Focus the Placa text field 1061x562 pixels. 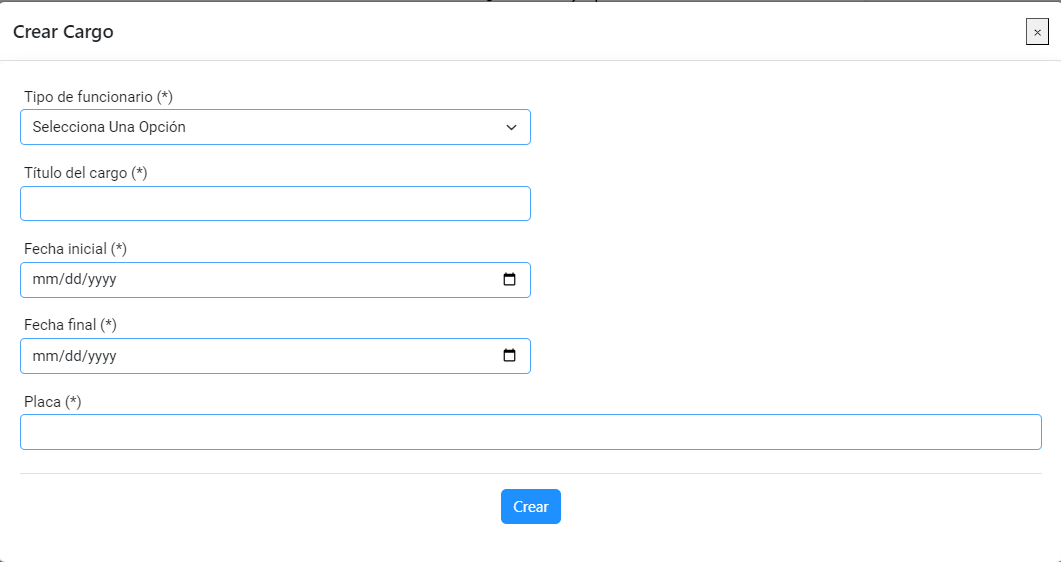click(x=530, y=432)
